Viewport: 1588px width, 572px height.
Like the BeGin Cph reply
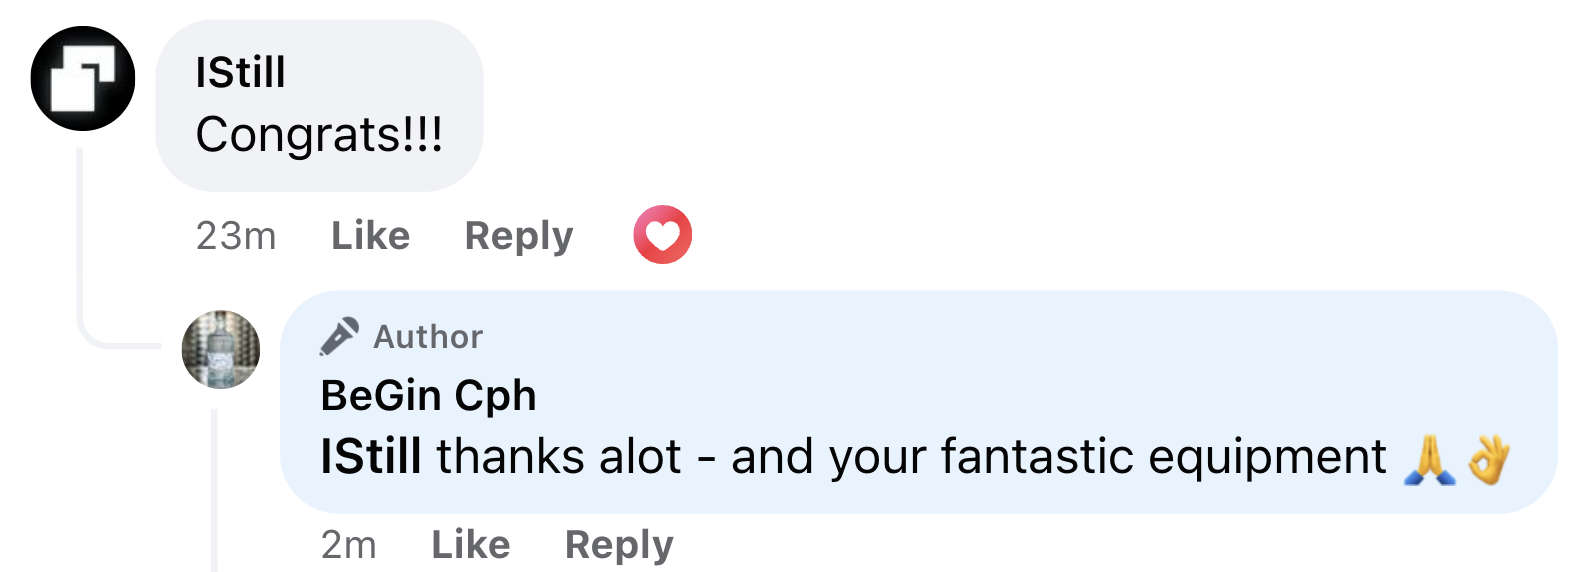470,545
